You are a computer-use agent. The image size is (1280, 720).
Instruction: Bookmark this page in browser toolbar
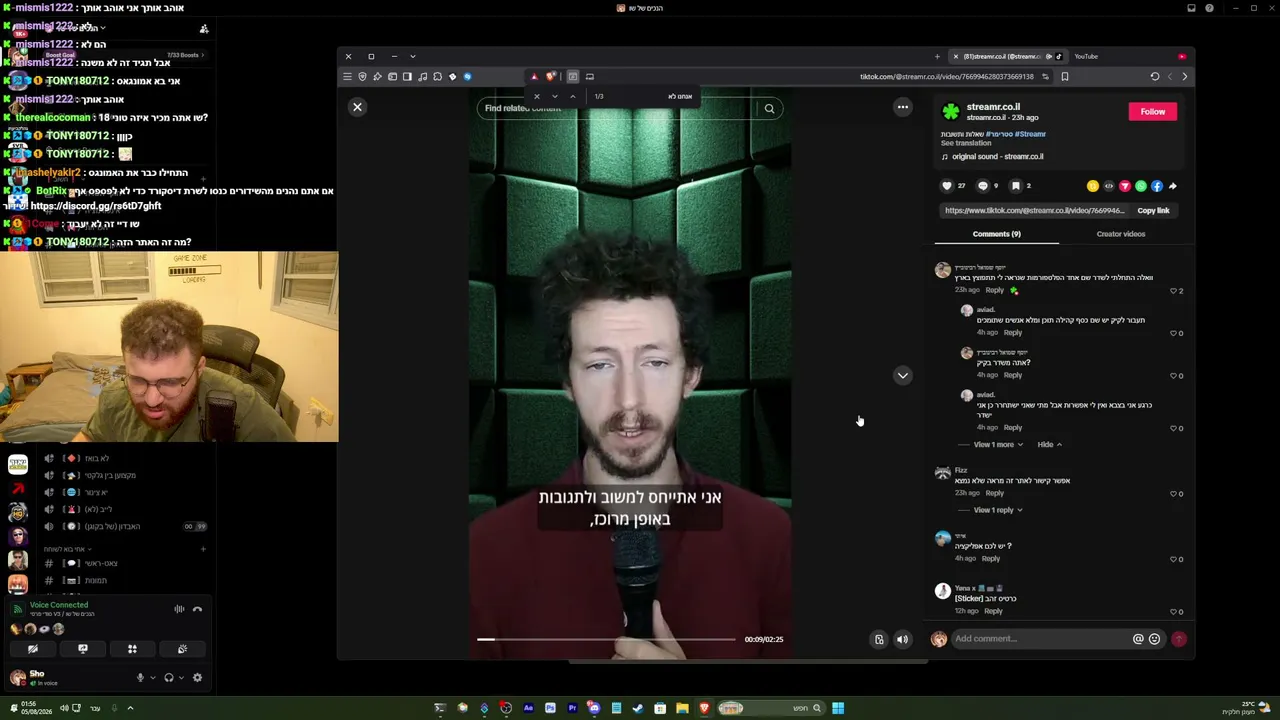point(1064,77)
